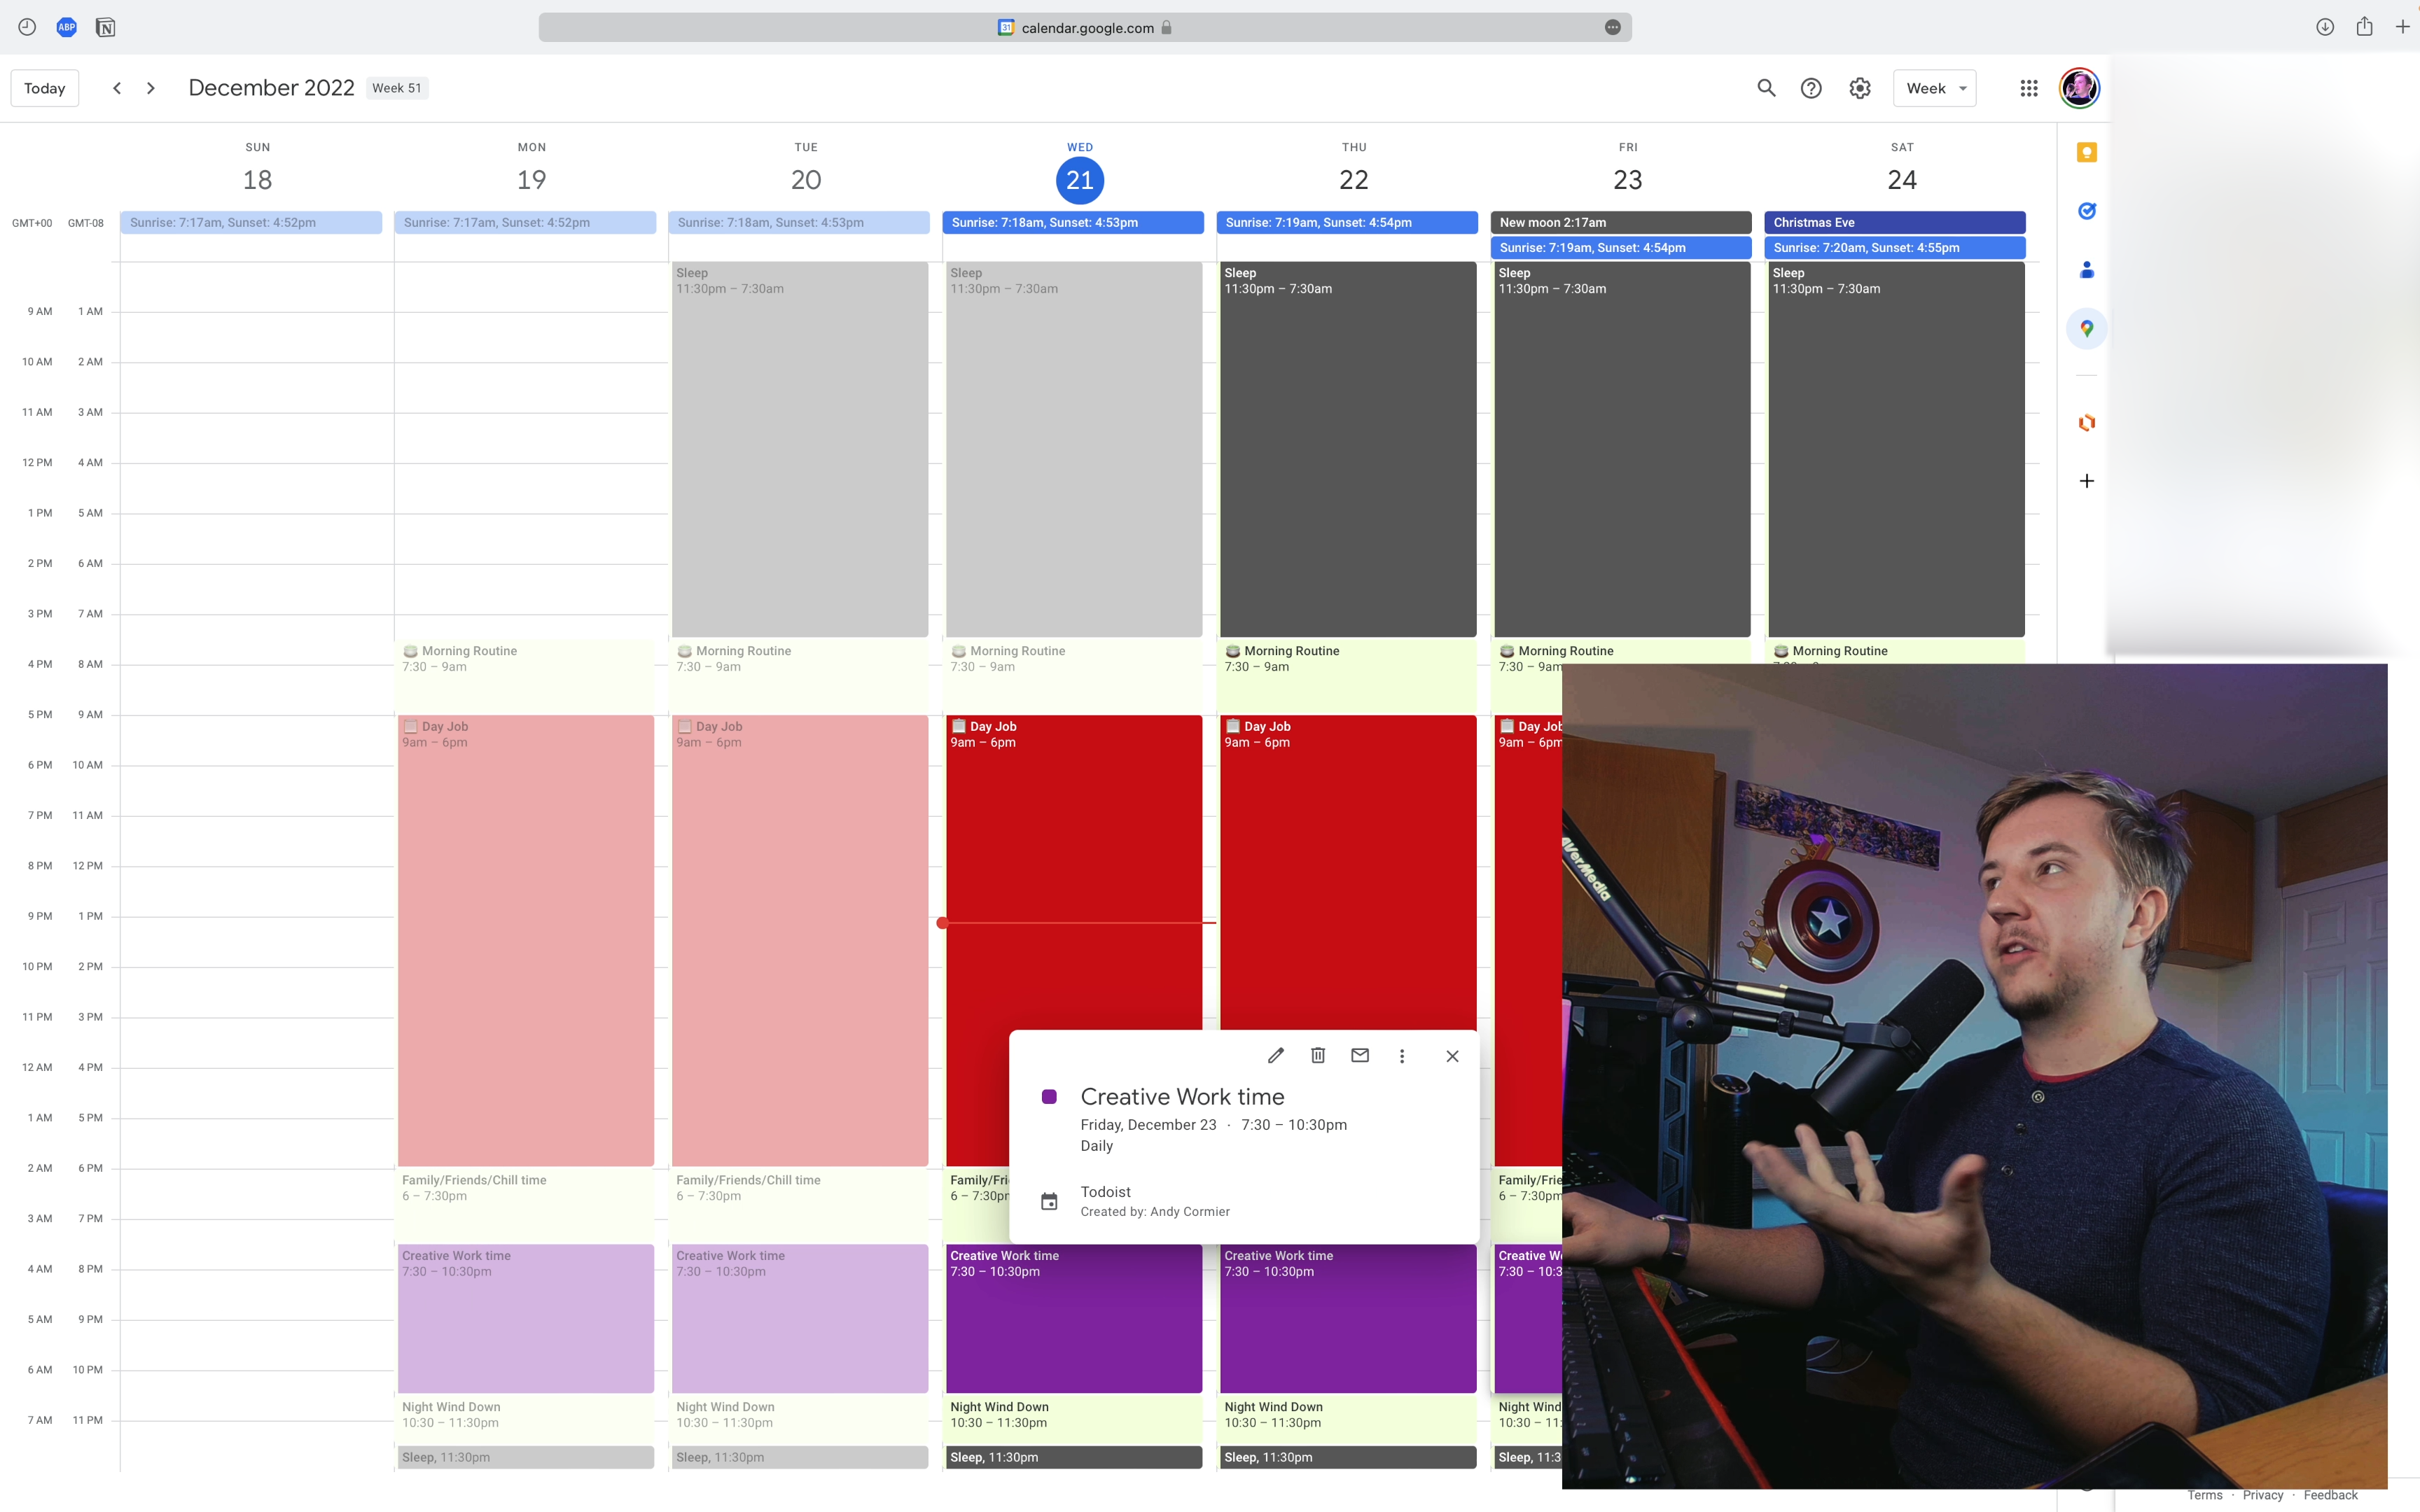2420x1512 pixels.
Task: Expand the Week view dropdown
Action: click(1934, 88)
